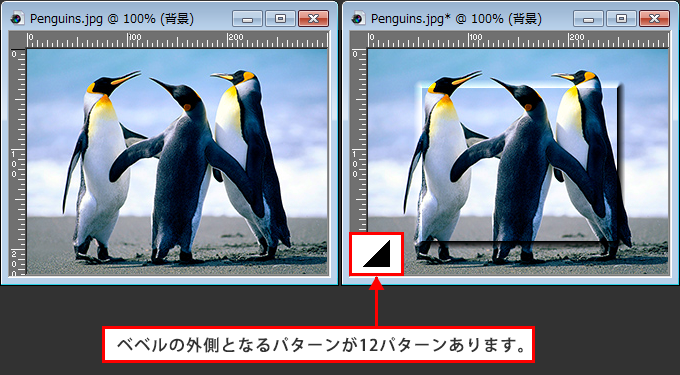This screenshot has height=375, width=680.
Task: Select the black triangle bevel pattern icon
Action: point(377,254)
